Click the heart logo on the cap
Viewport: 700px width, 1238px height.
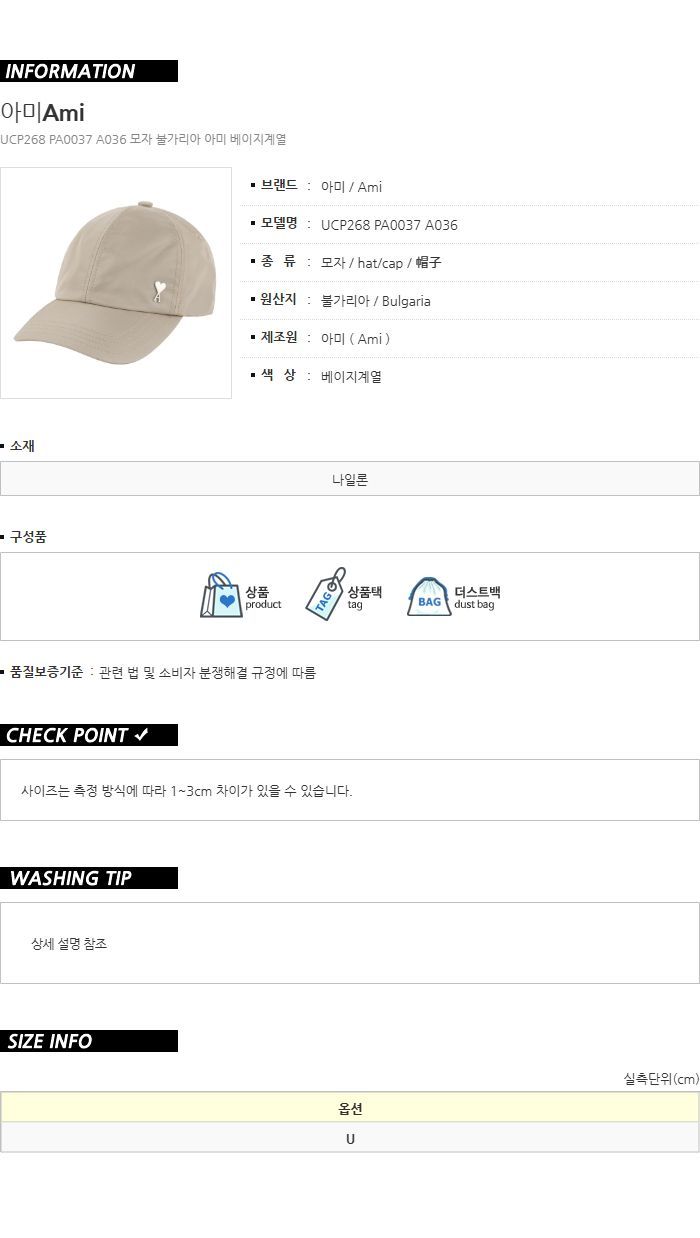(159, 291)
